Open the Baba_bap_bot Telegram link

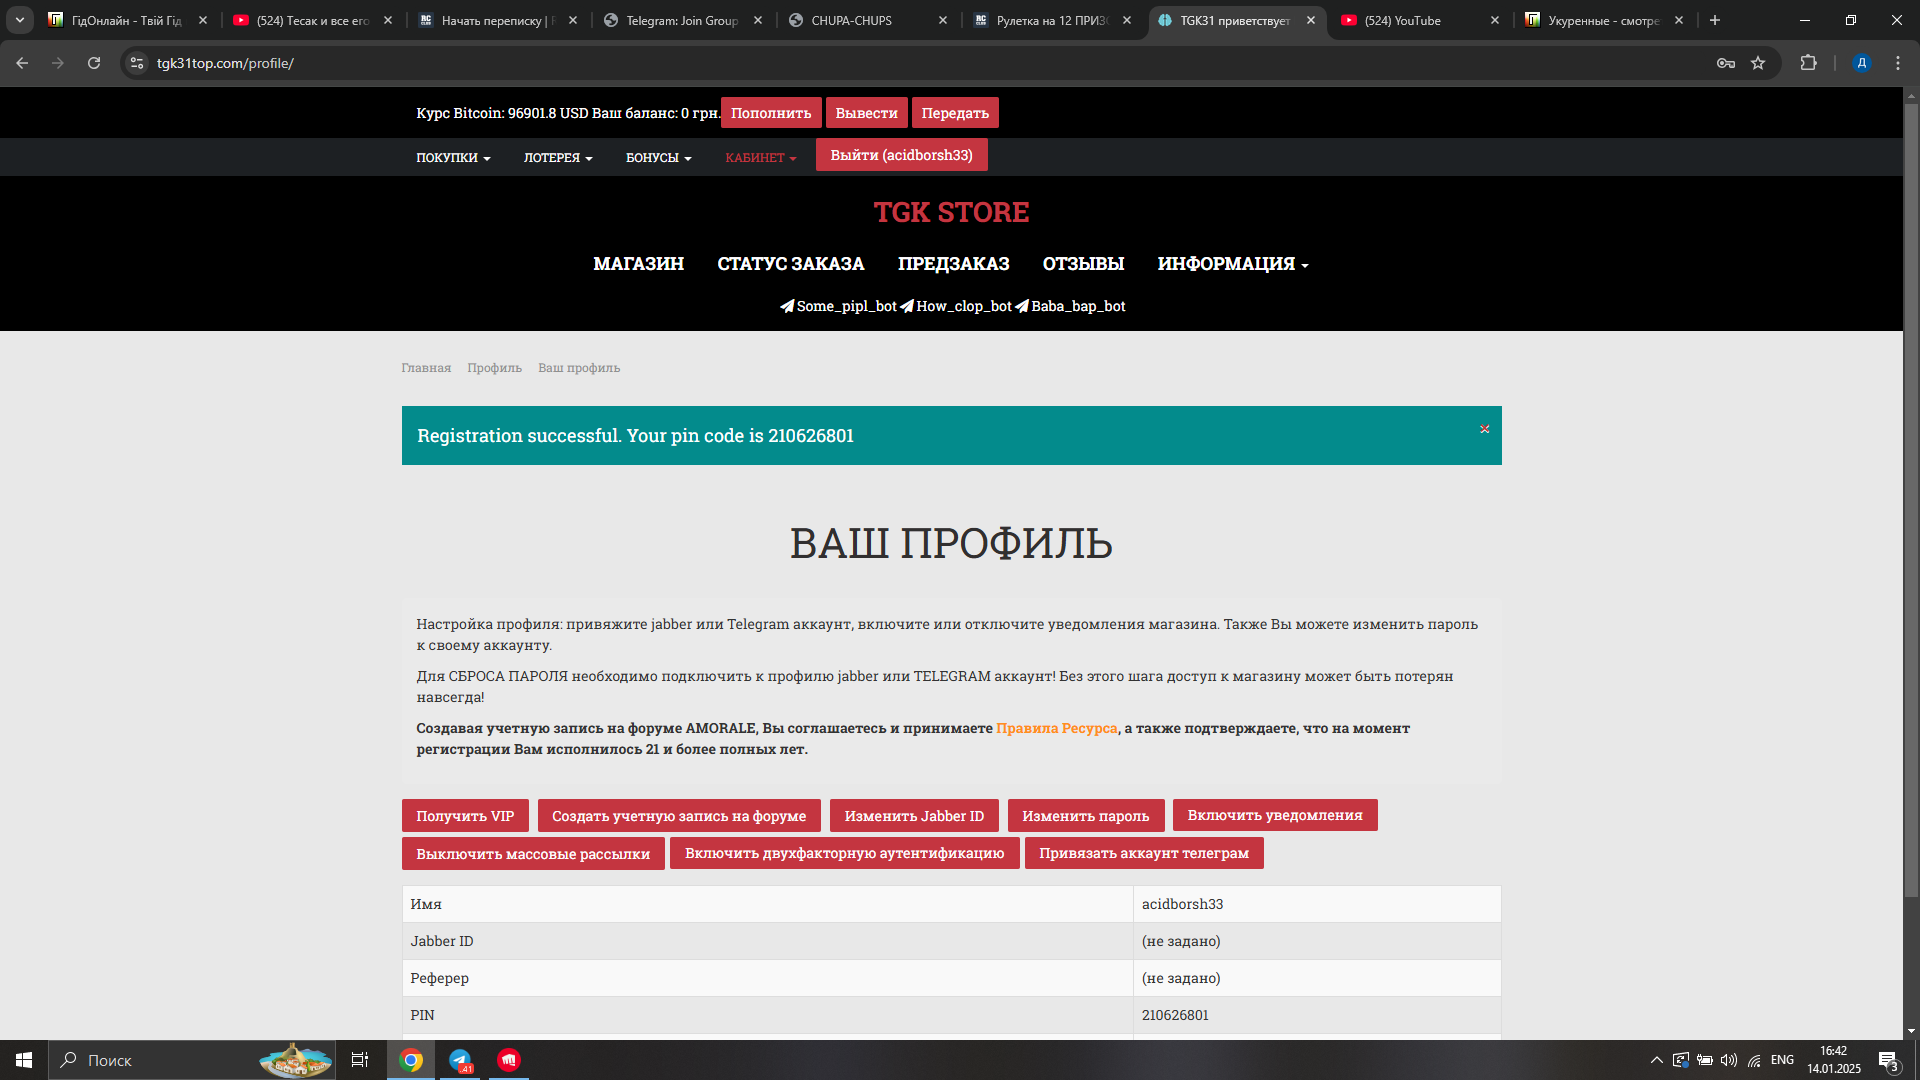point(1070,306)
